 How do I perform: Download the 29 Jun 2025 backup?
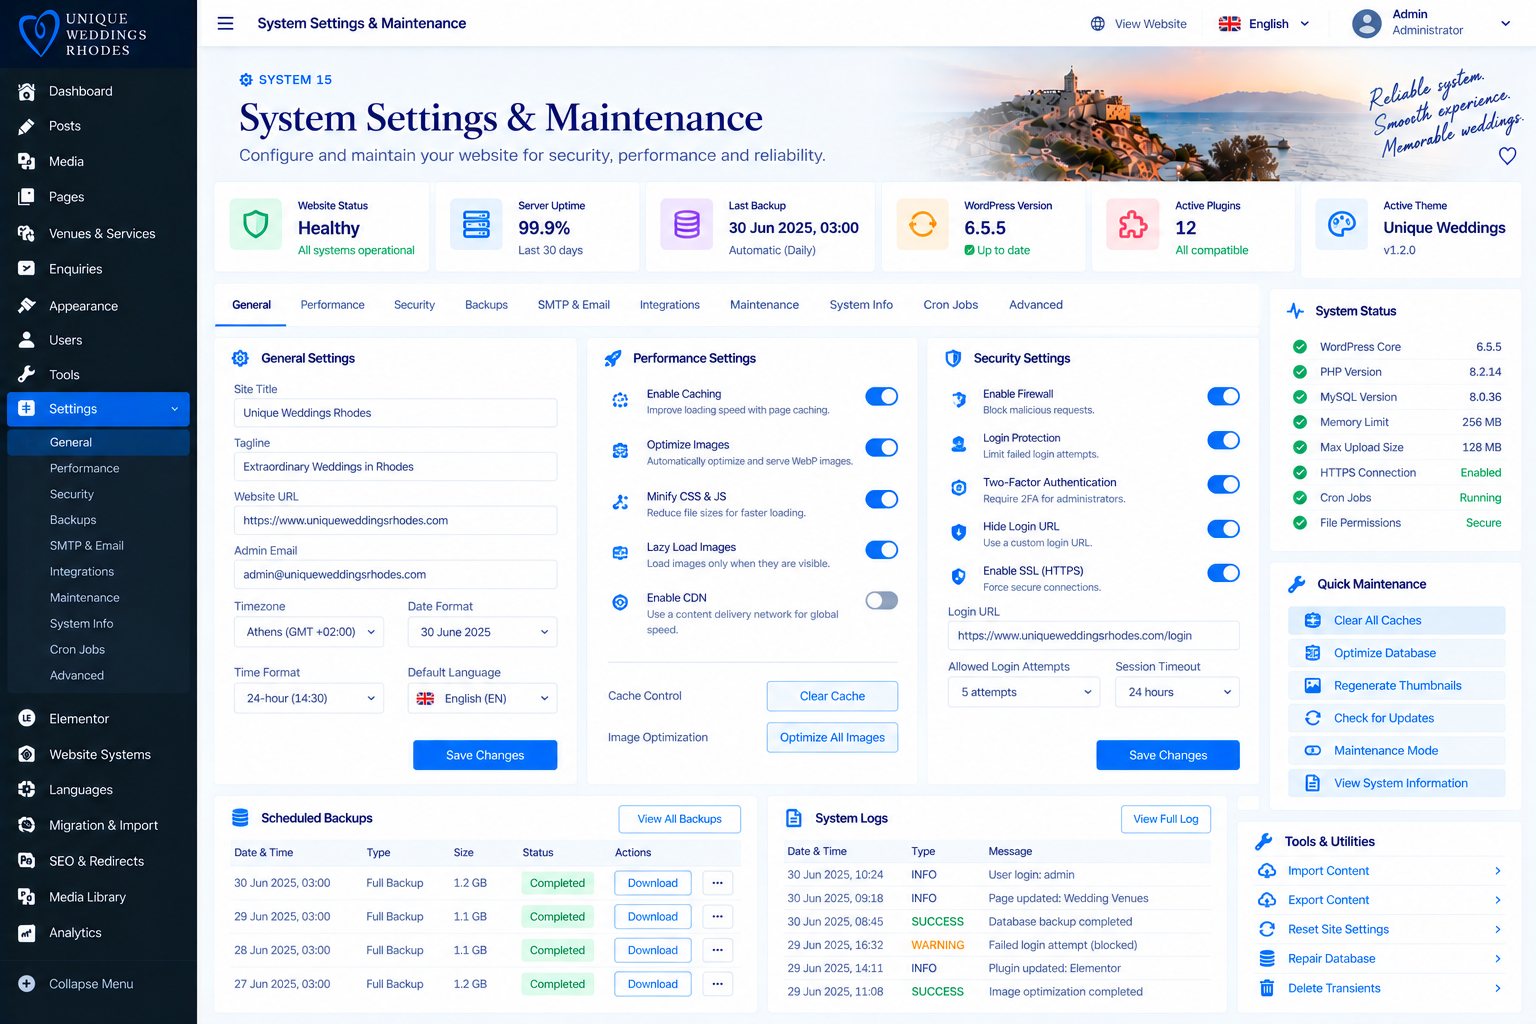(653, 917)
